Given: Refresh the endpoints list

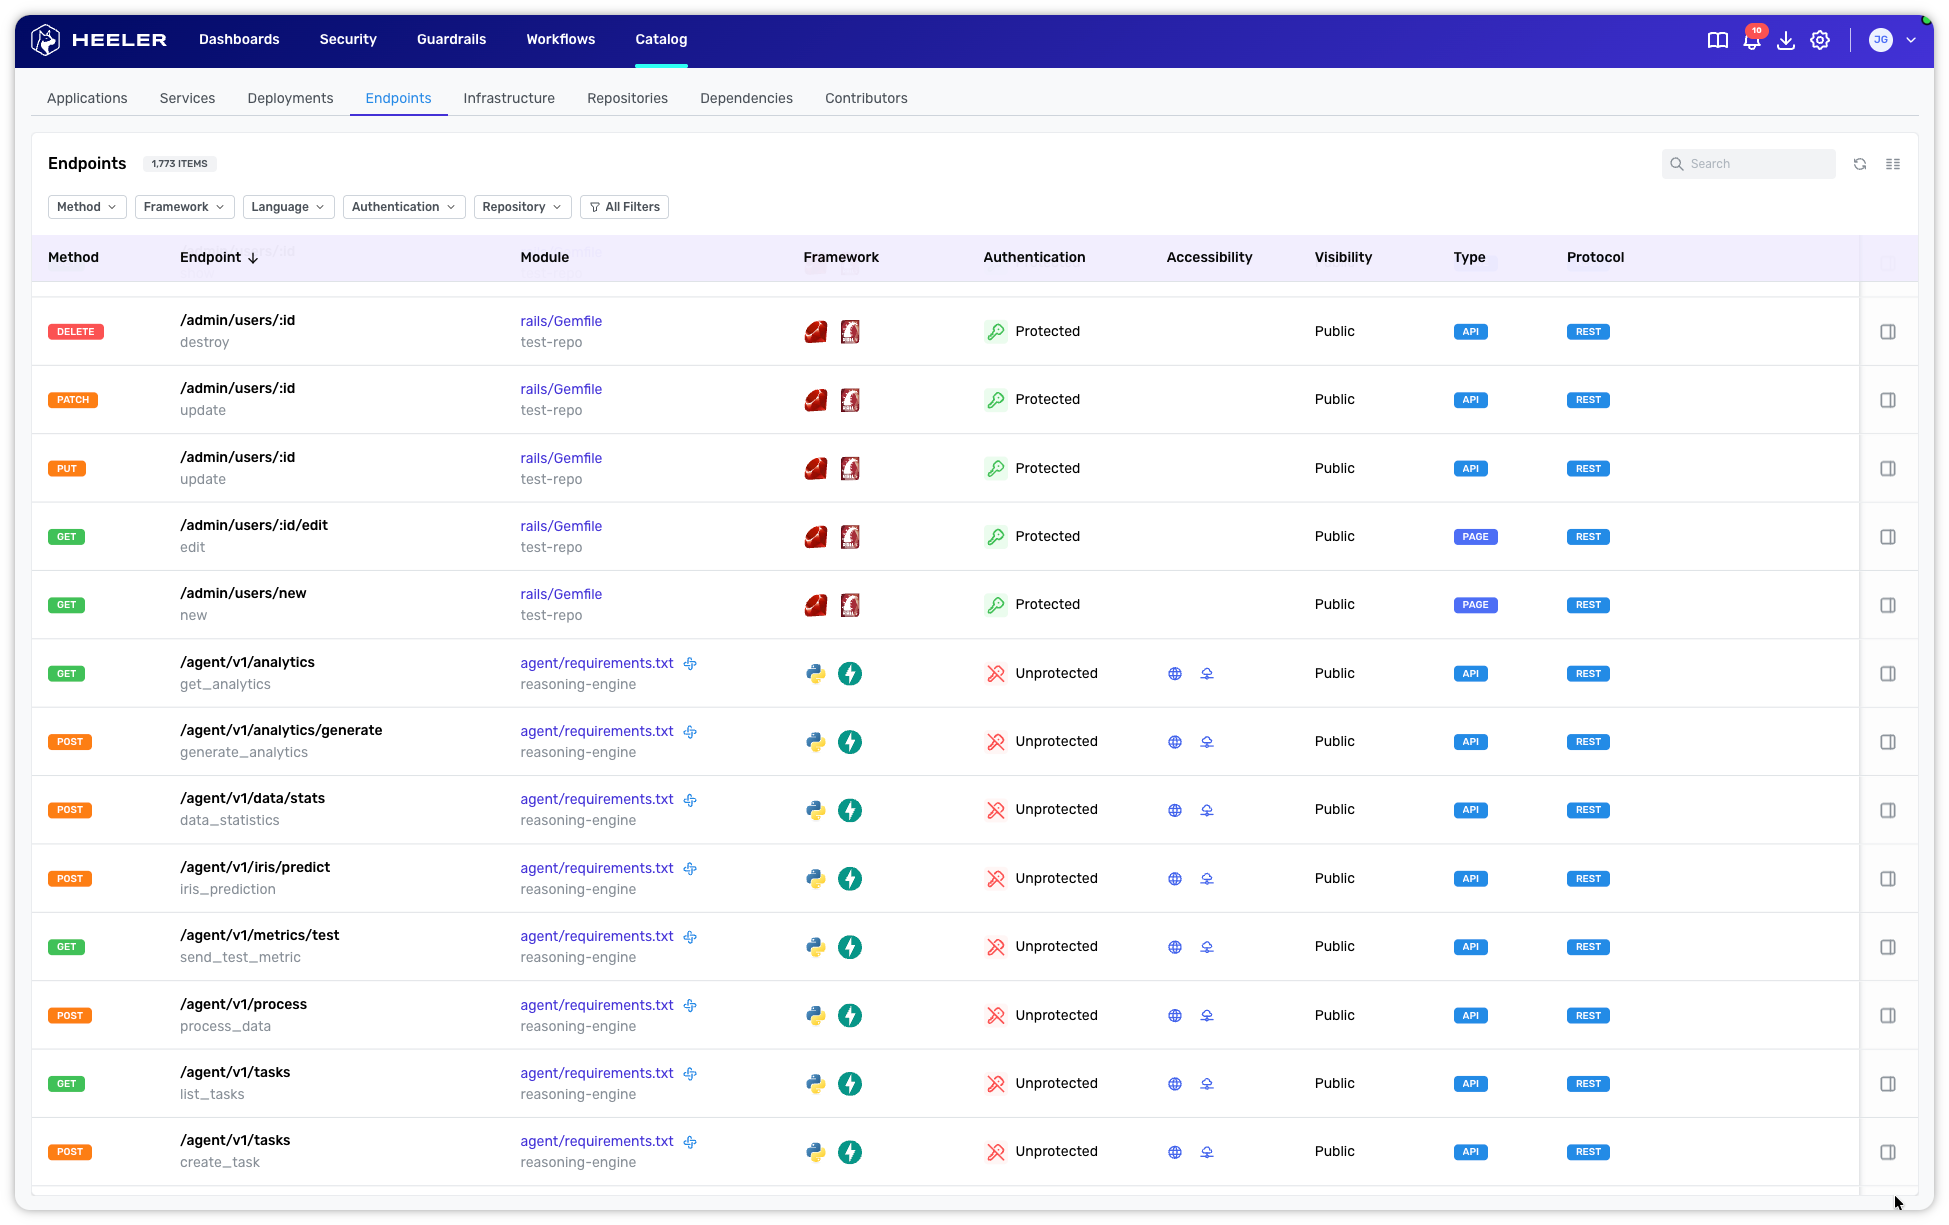Looking at the screenshot, I should click(1859, 164).
